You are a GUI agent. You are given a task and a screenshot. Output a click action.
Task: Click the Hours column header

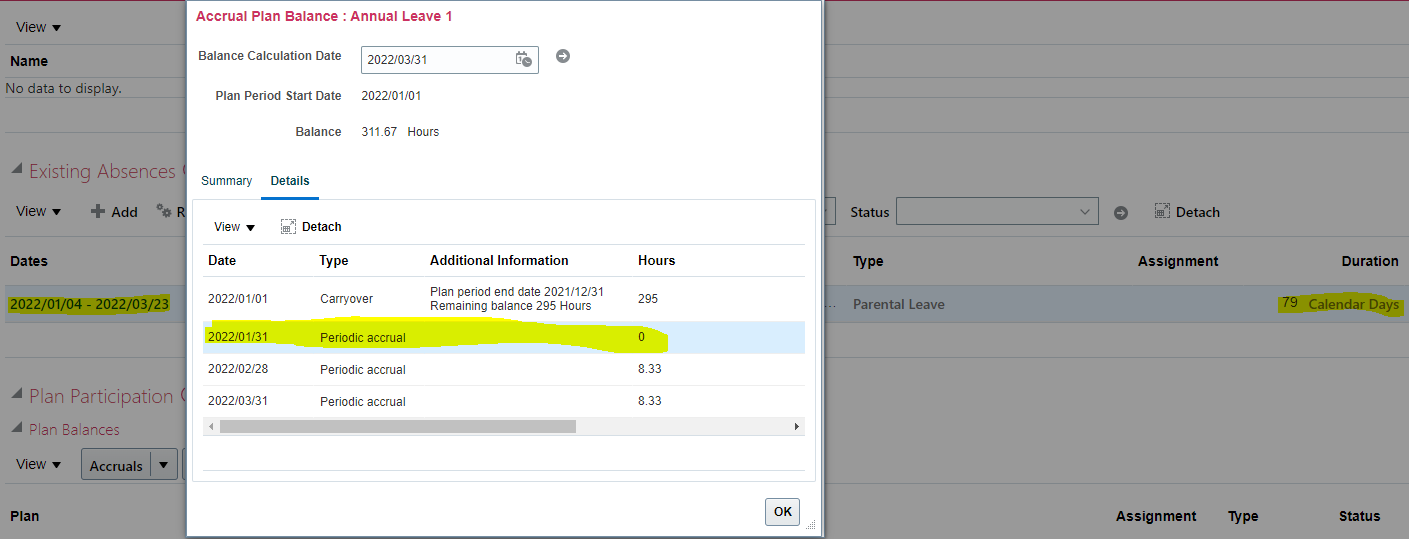656,260
